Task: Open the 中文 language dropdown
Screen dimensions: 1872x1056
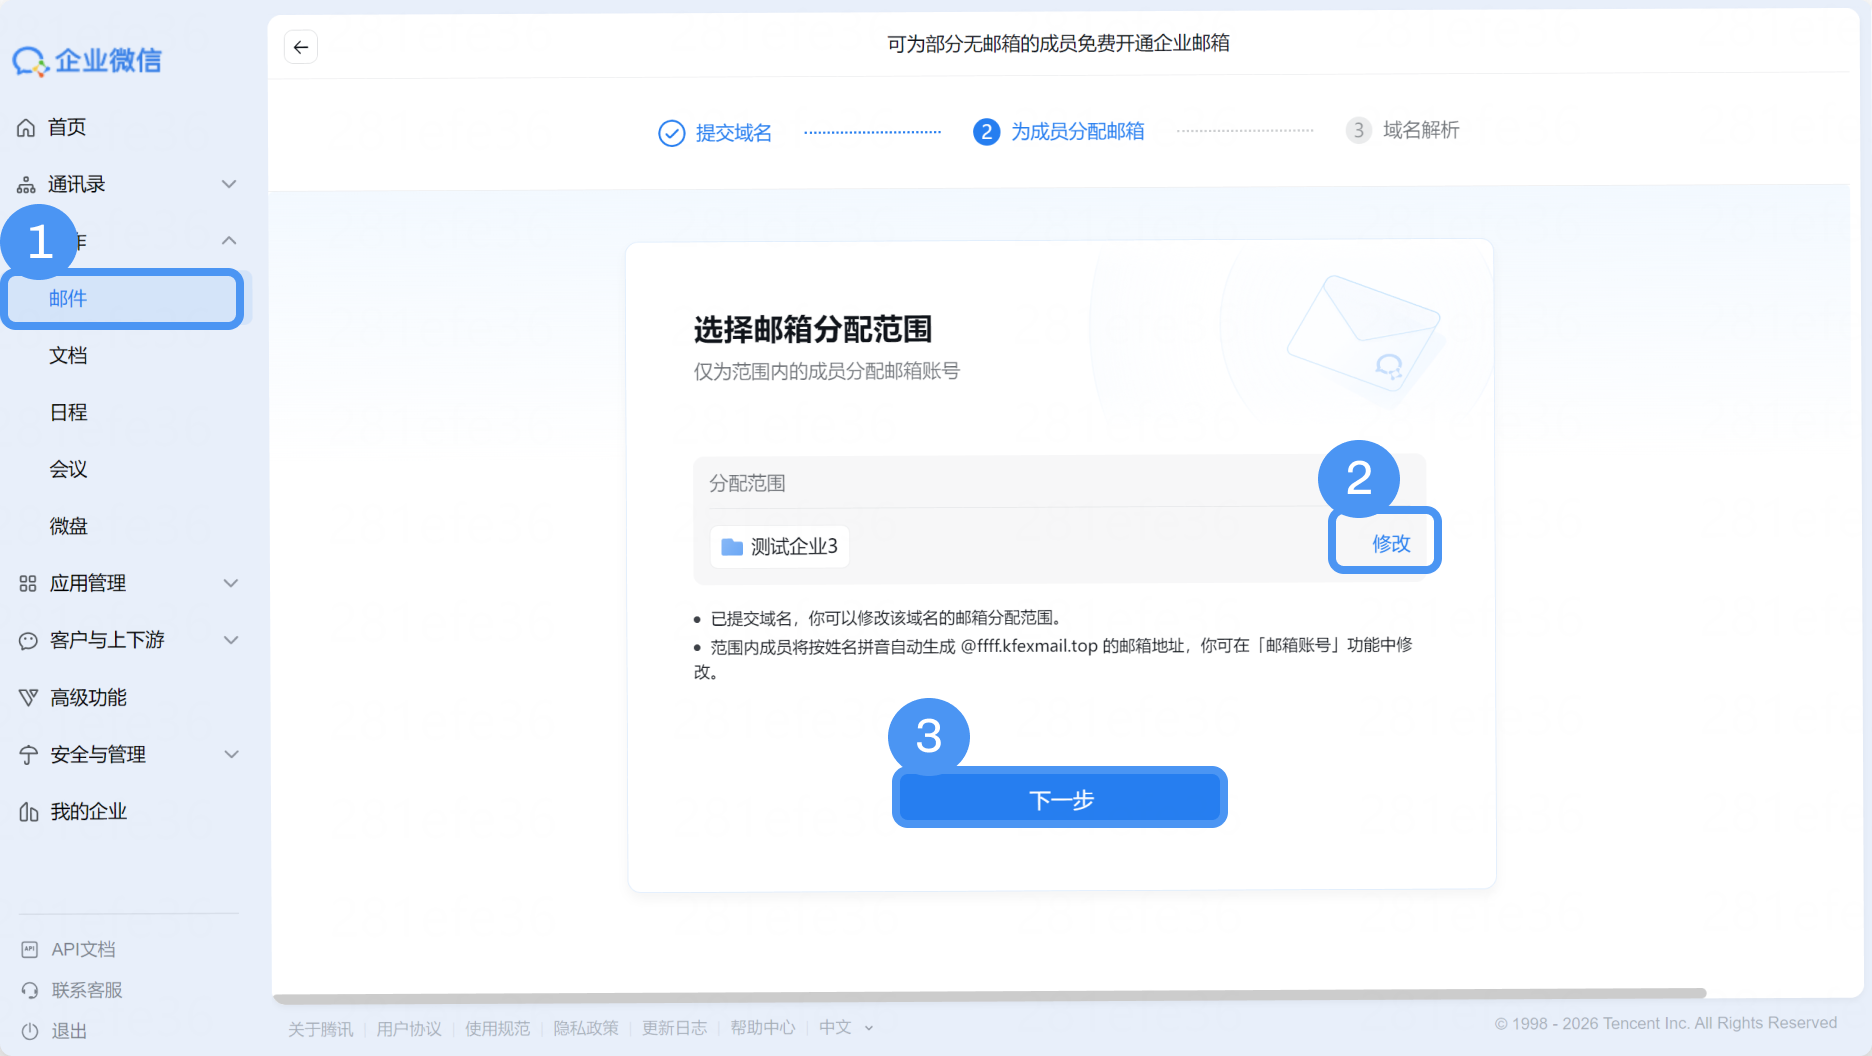Action: coord(846,1028)
